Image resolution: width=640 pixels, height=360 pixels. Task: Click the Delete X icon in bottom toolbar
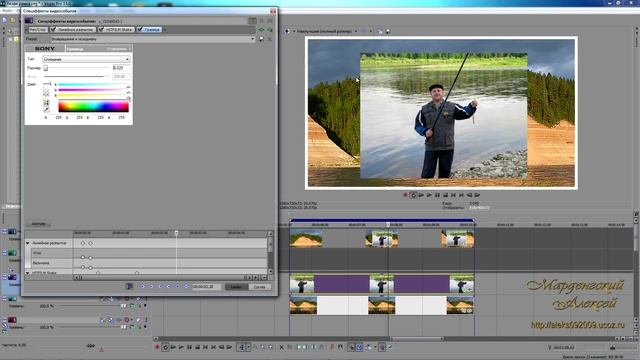tap(282, 347)
